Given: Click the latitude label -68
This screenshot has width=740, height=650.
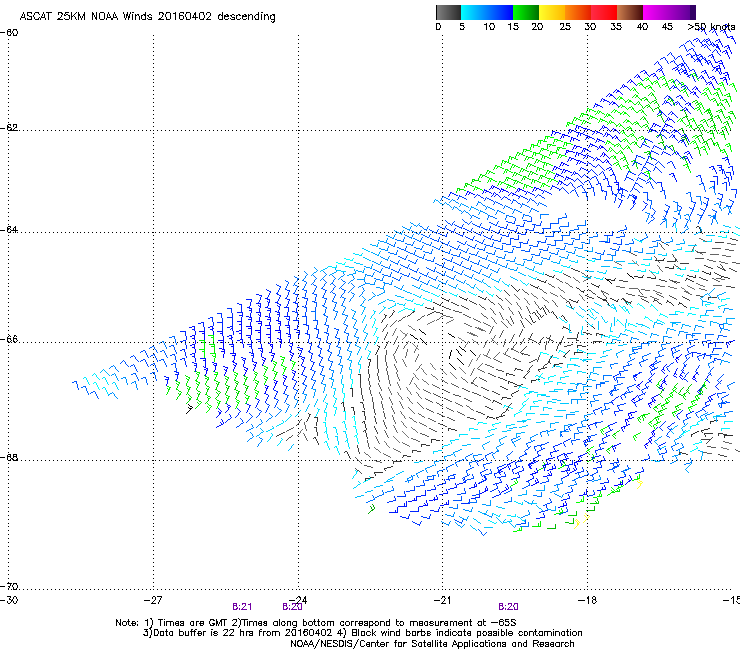Looking at the screenshot, I should (x=9, y=458).
